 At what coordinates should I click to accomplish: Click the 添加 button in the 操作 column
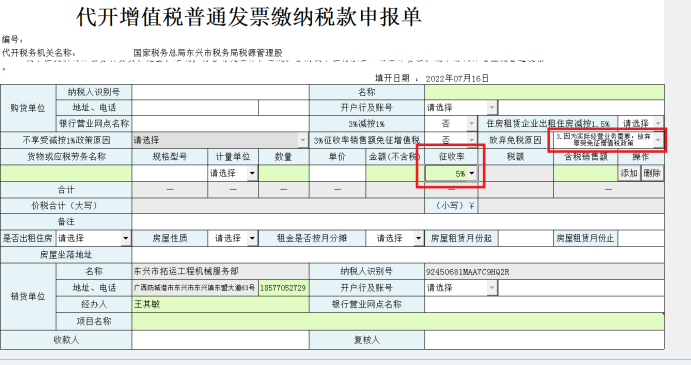tap(629, 173)
